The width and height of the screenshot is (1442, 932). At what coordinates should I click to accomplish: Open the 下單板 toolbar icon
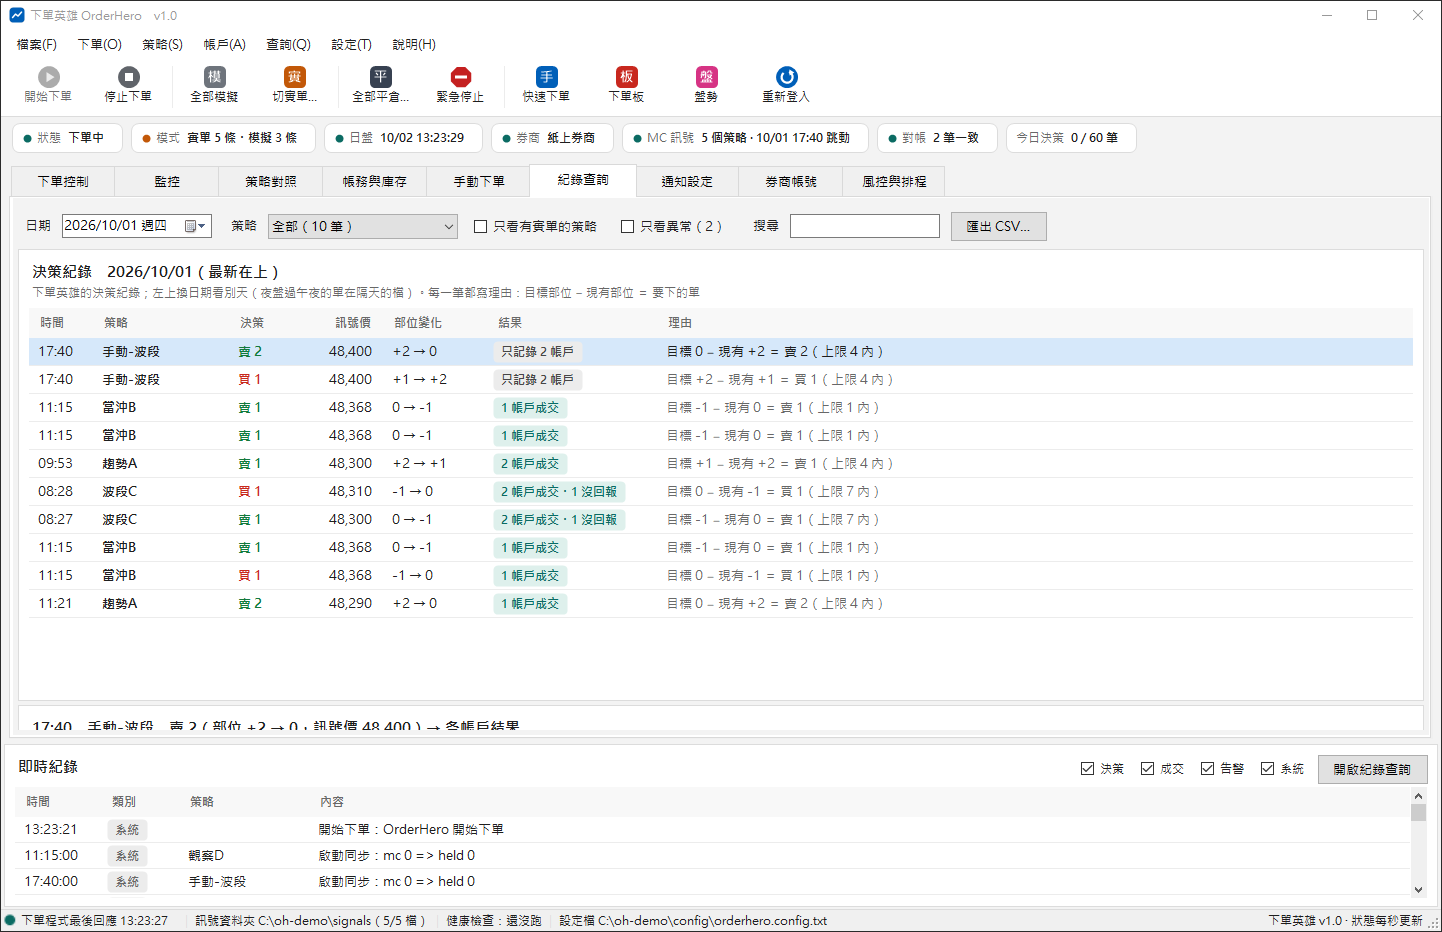626,77
